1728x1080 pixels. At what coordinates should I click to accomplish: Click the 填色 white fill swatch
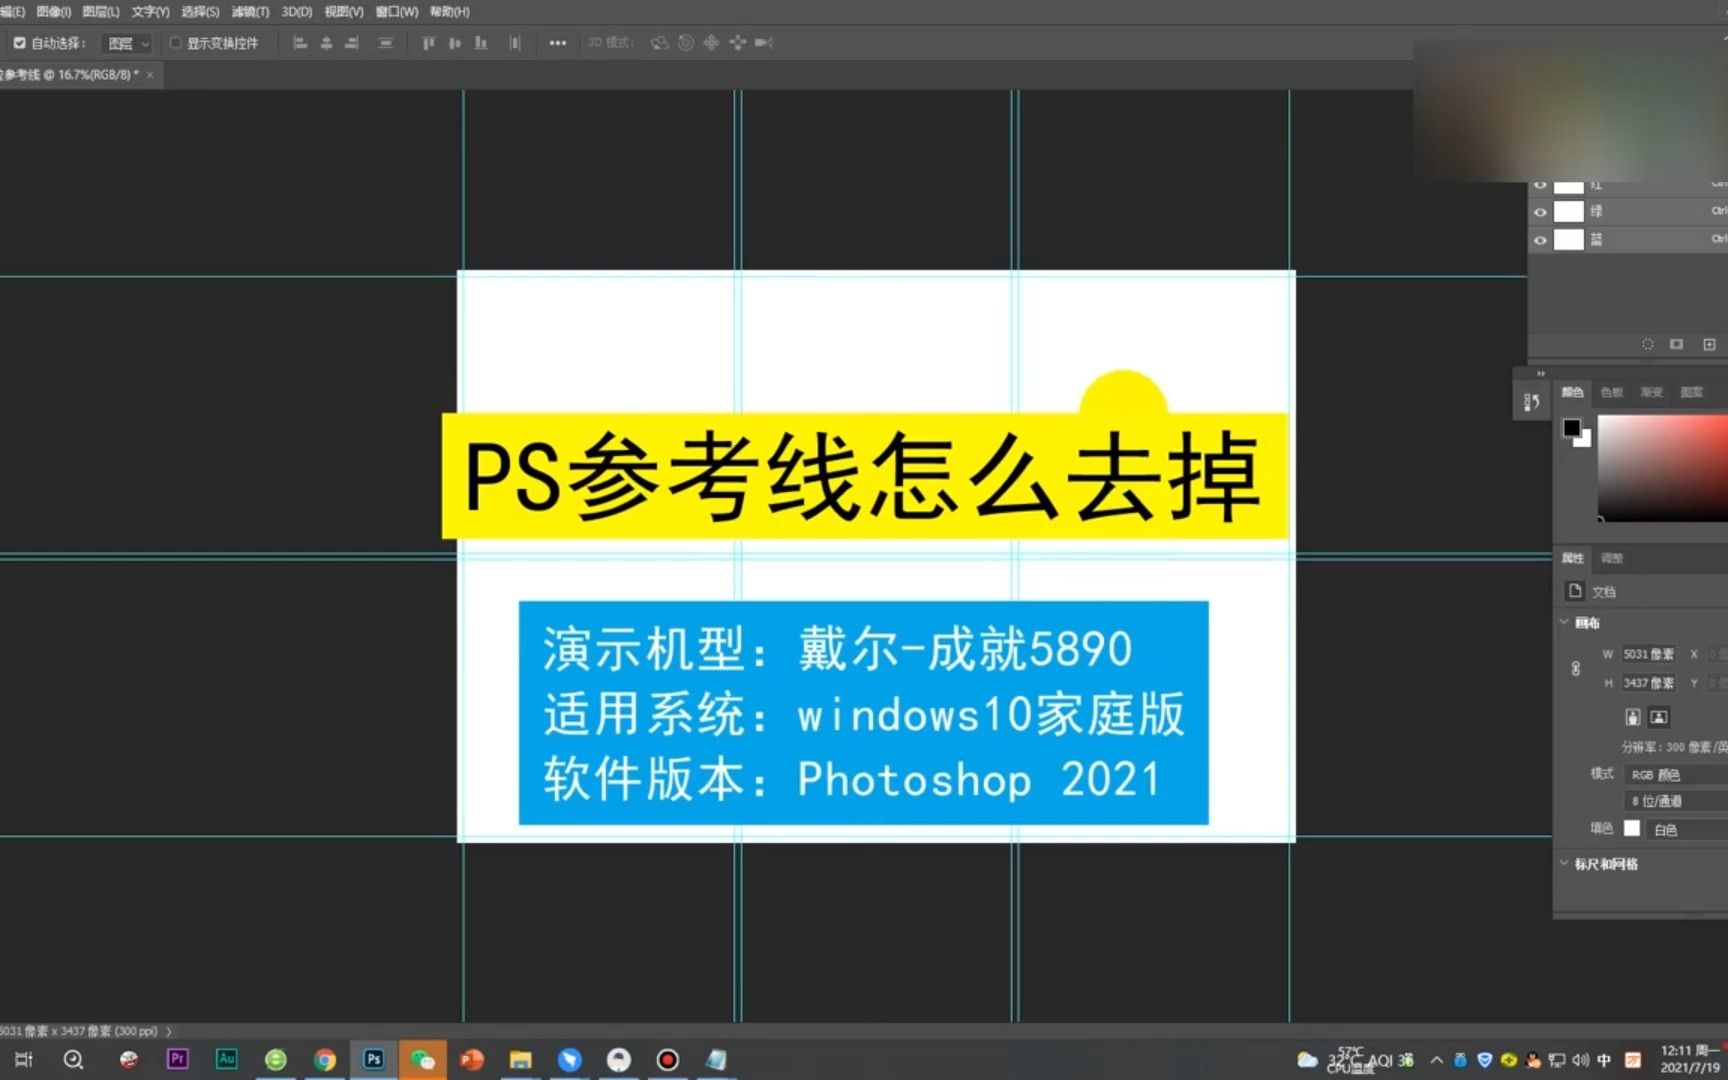[1632, 828]
